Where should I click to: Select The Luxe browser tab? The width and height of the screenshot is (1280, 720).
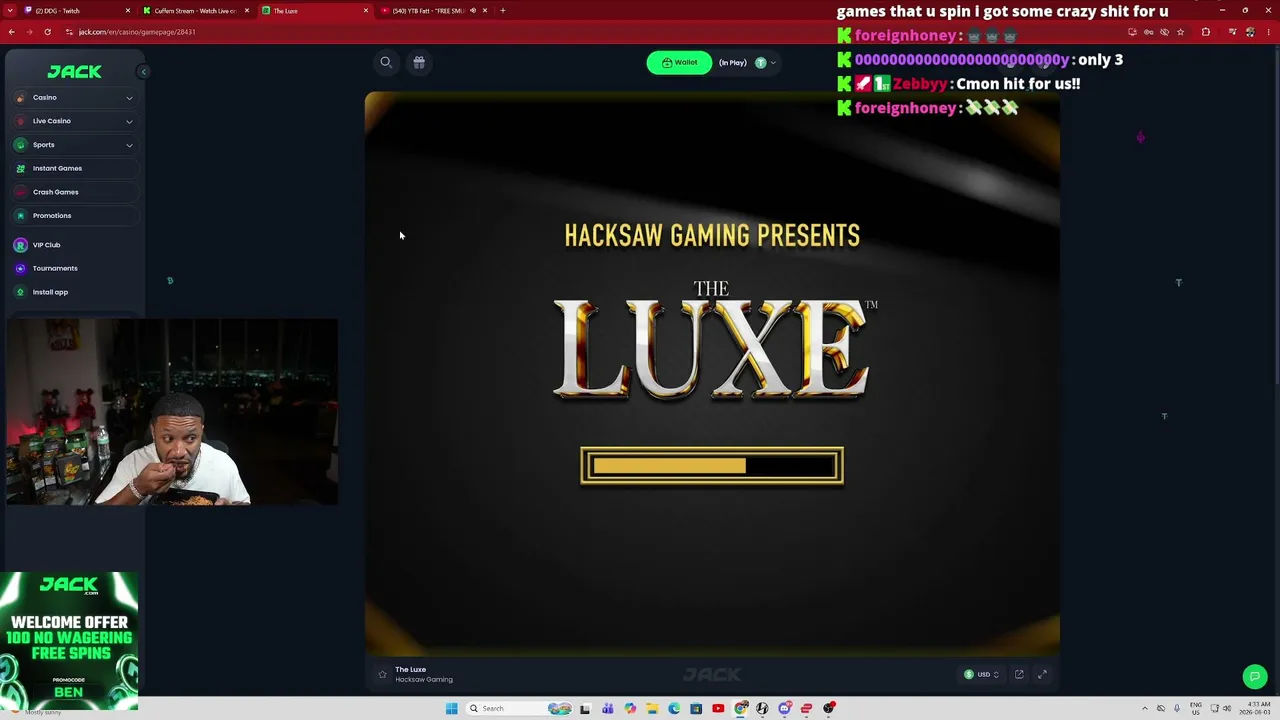pos(314,11)
